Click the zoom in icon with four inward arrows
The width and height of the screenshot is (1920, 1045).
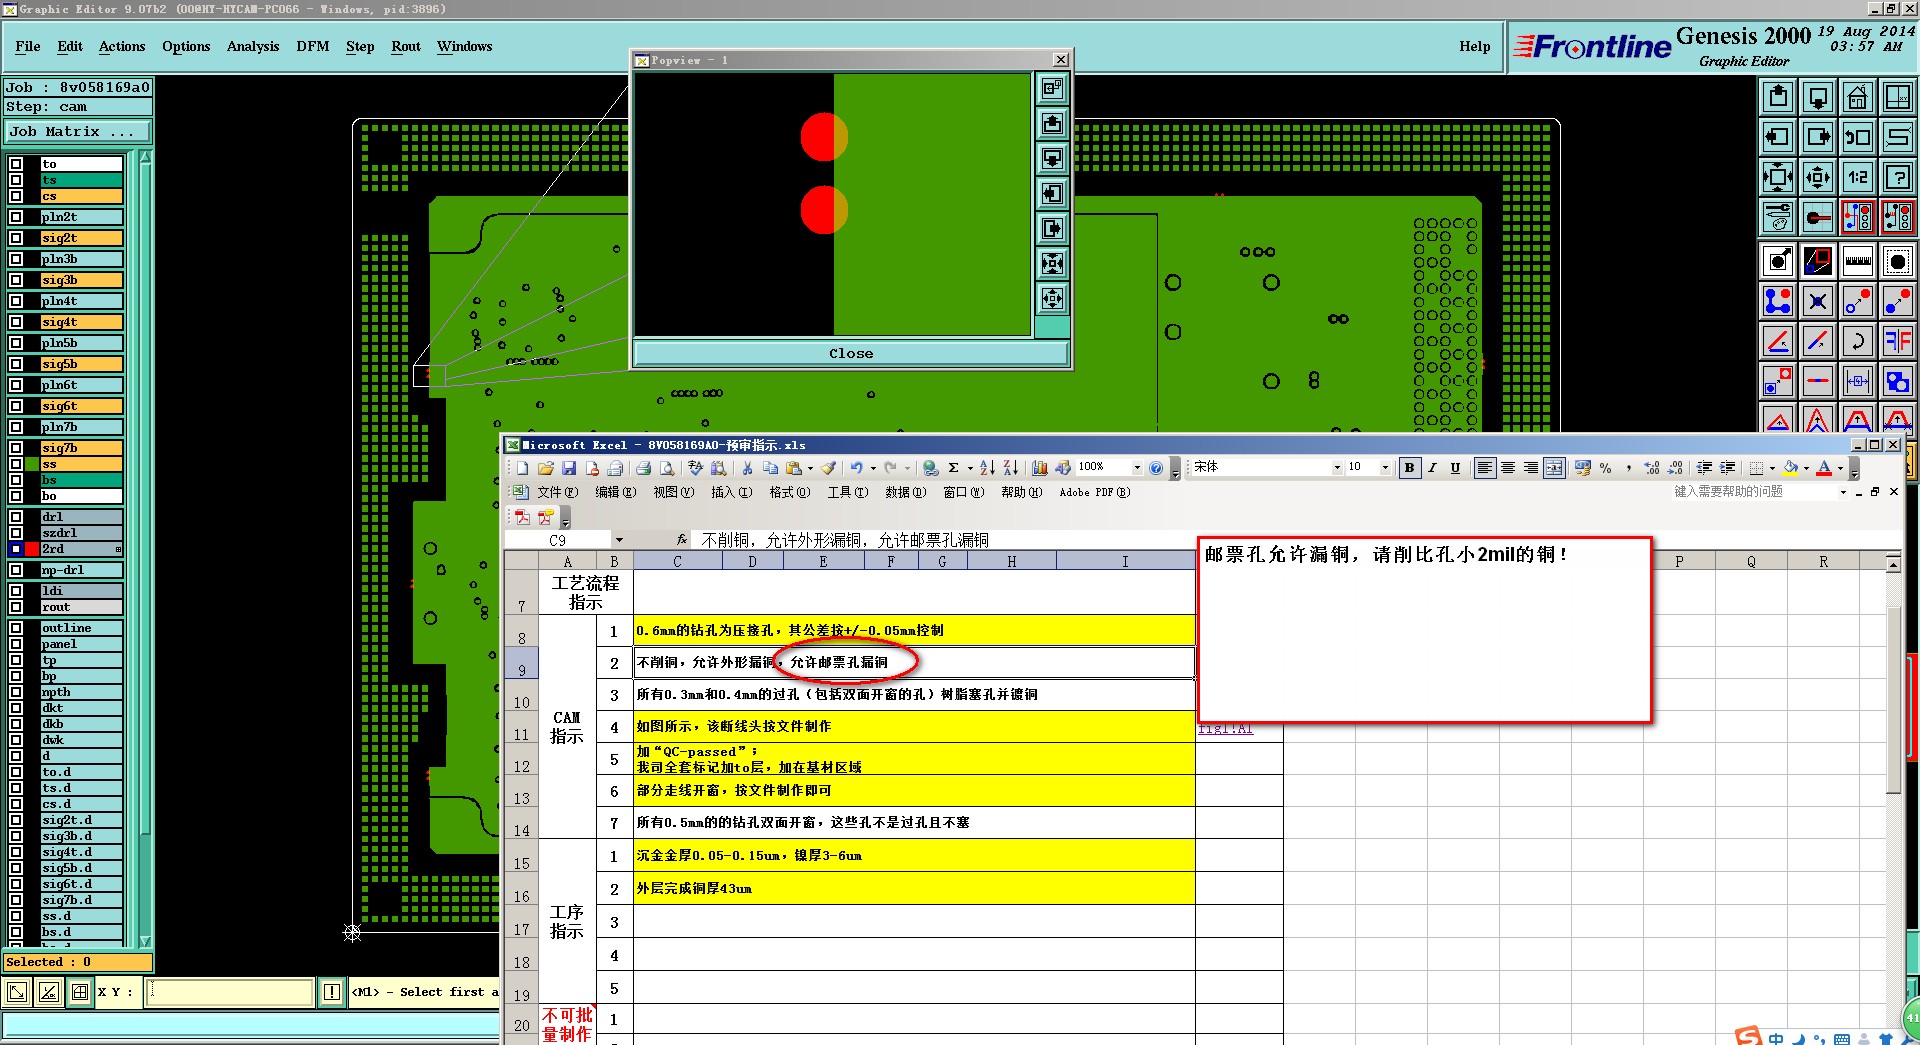[x=1778, y=178]
